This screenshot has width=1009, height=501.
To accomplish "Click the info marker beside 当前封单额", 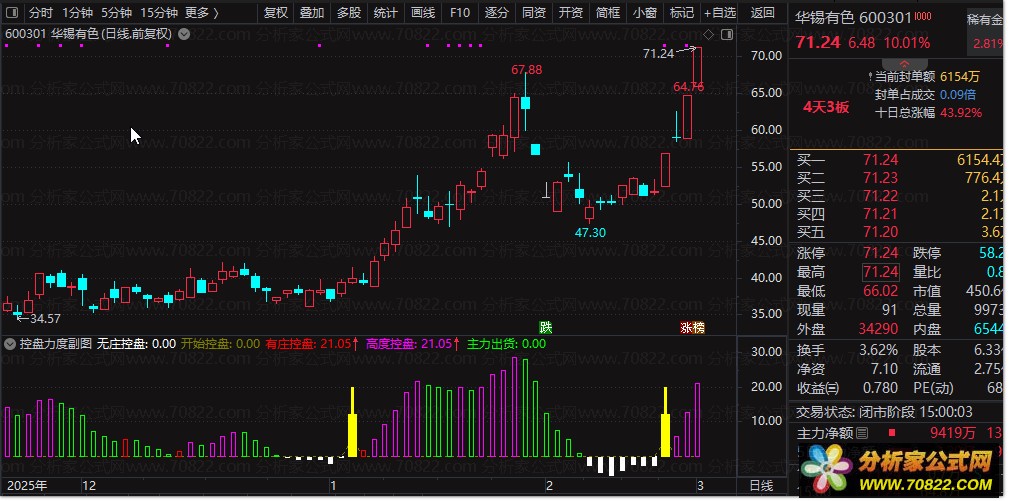I will coord(871,76).
